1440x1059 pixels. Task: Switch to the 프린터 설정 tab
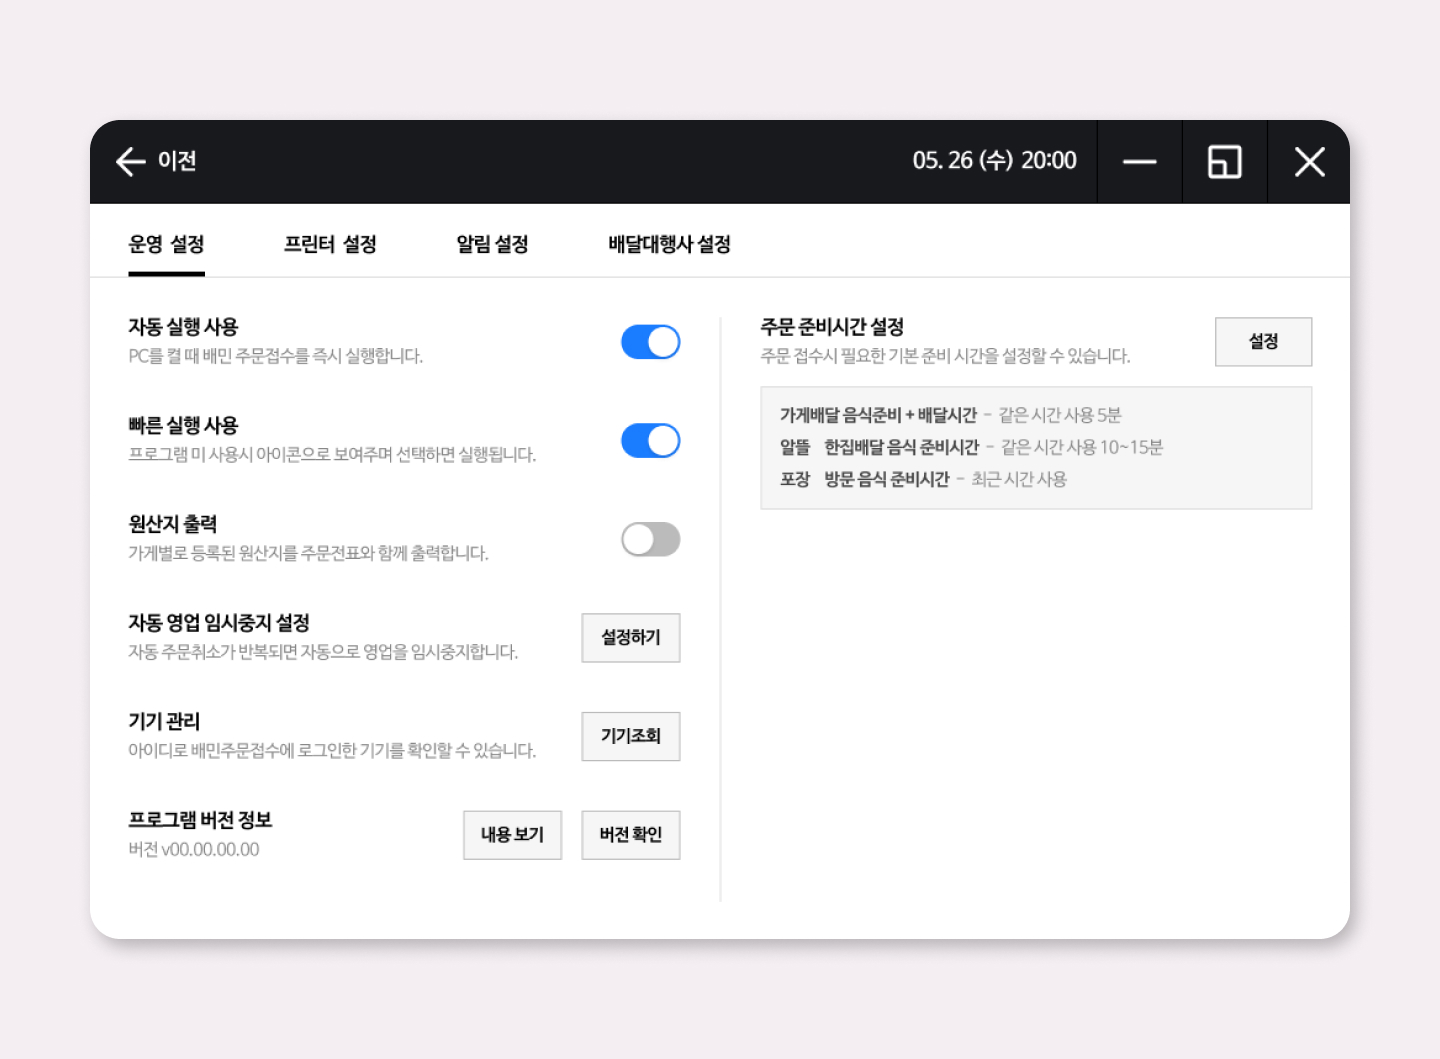[330, 244]
